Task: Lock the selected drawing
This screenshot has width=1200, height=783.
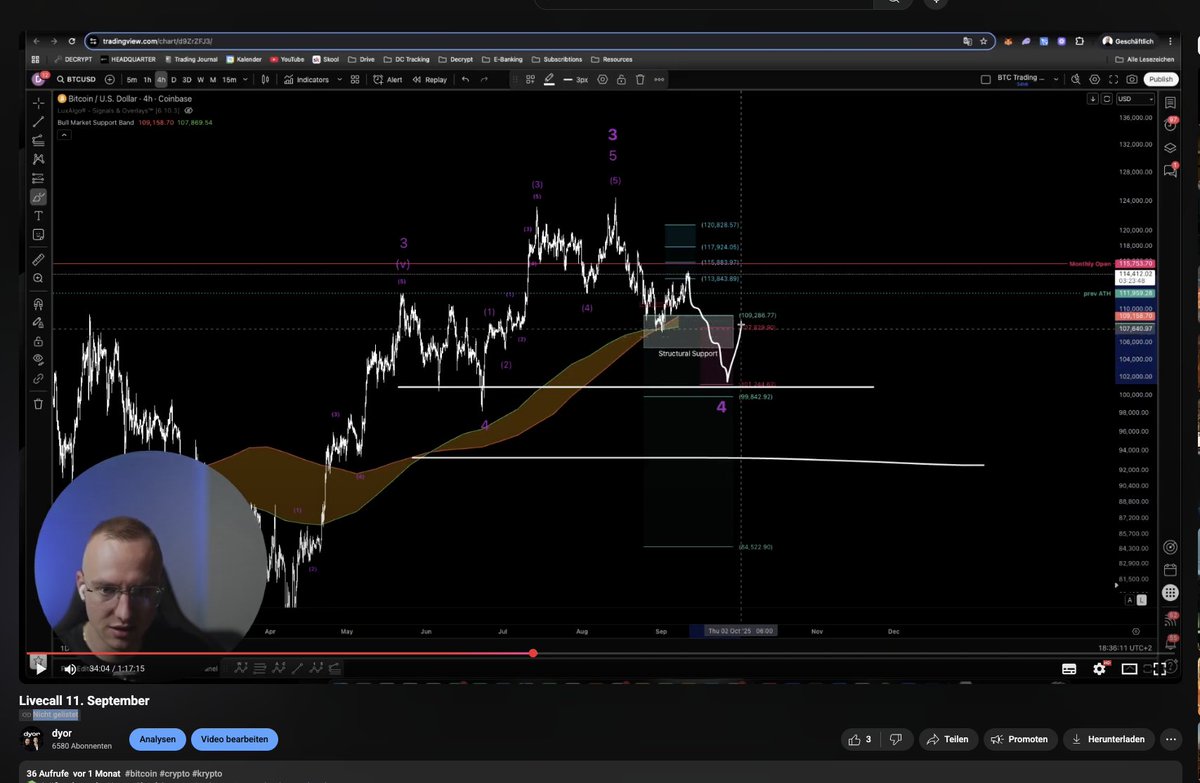Action: [x=621, y=79]
